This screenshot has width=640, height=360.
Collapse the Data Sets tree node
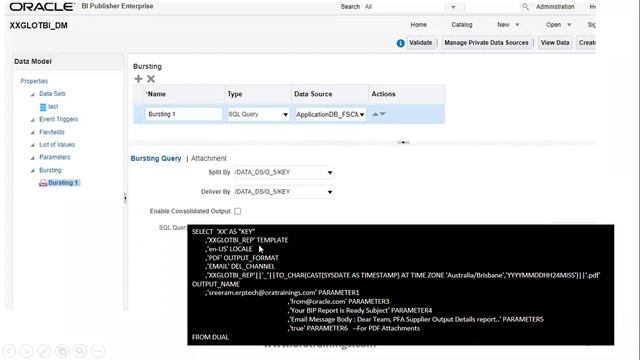pyautogui.click(x=32, y=94)
